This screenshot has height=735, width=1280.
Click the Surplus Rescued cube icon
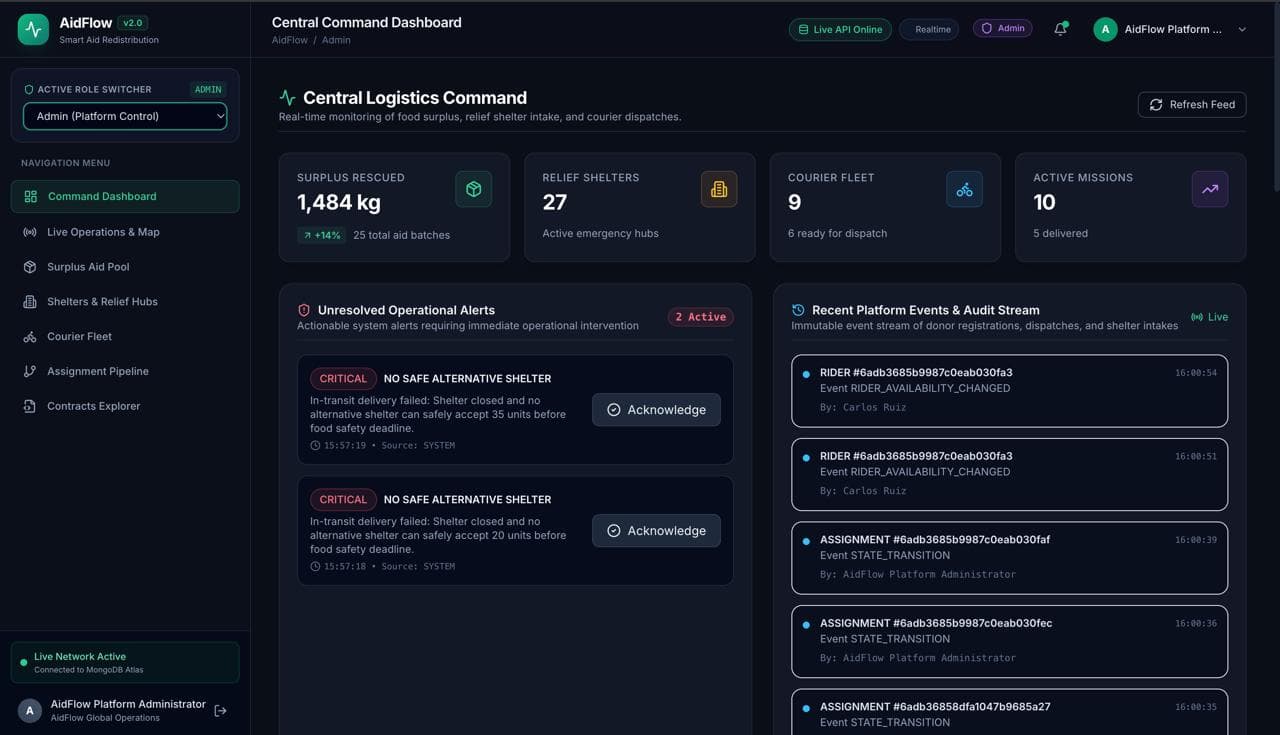click(x=473, y=189)
